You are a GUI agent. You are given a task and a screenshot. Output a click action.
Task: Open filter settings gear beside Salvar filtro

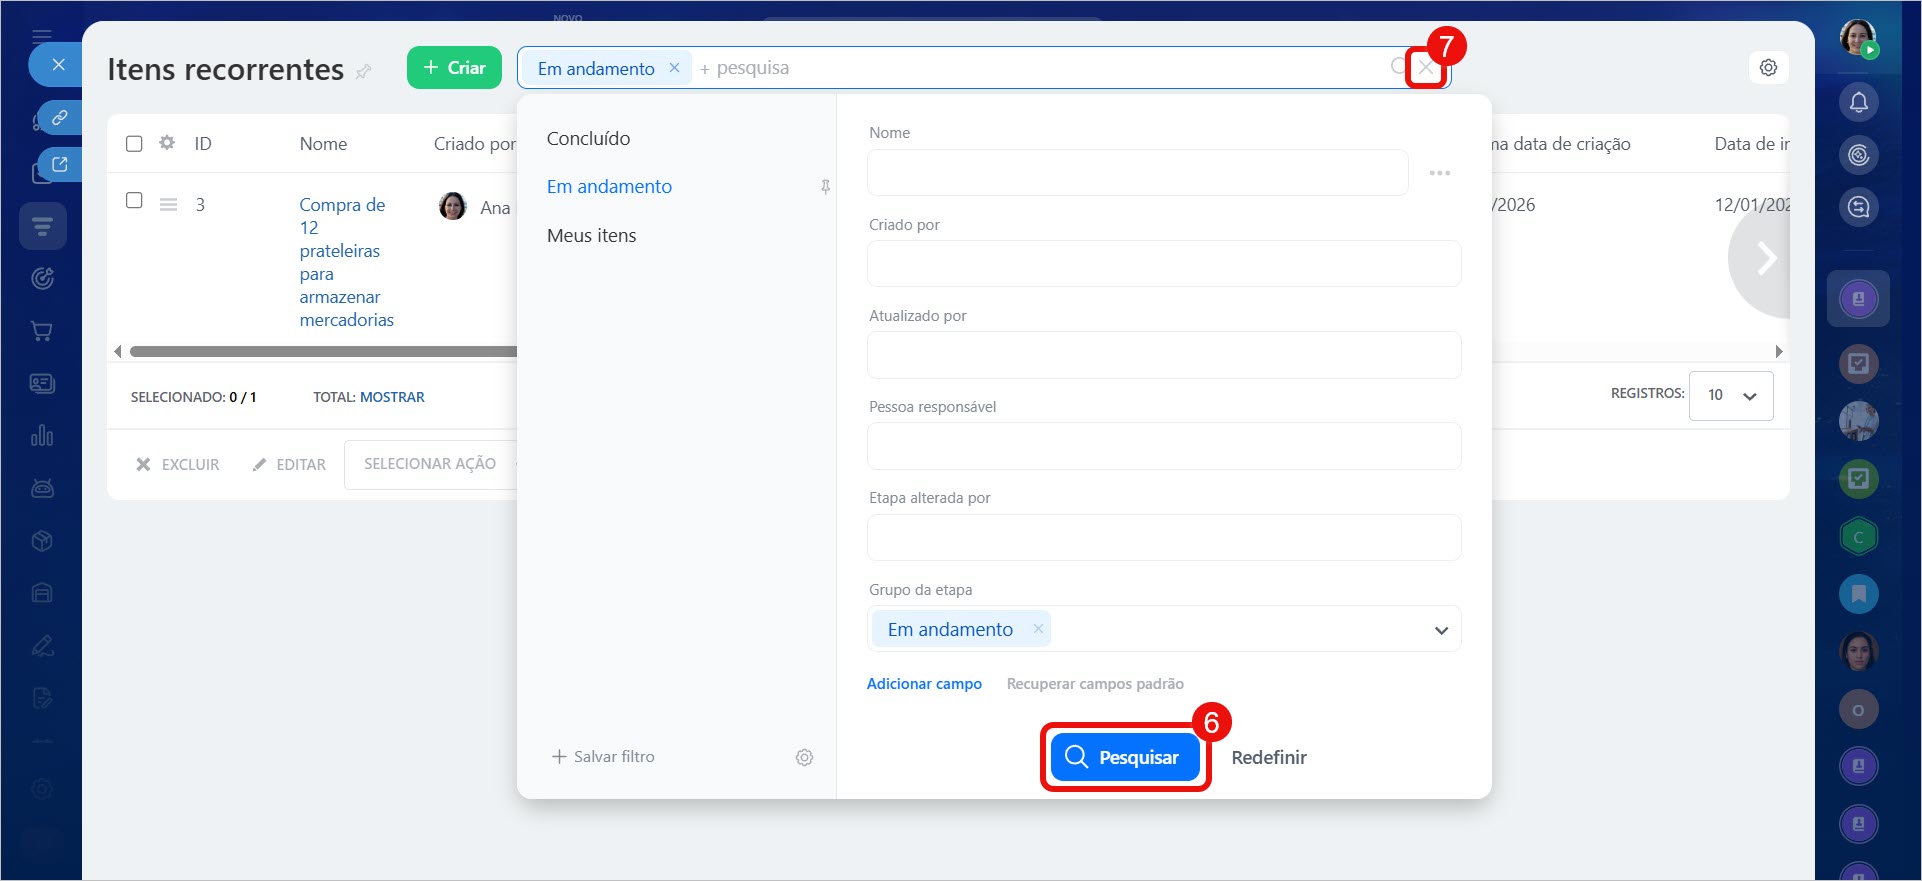(x=804, y=758)
